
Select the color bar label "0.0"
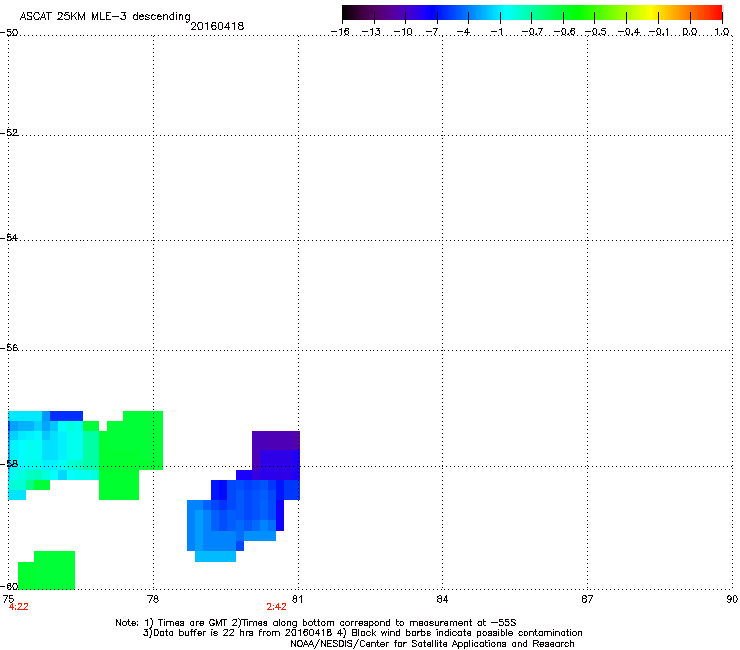[x=690, y=32]
